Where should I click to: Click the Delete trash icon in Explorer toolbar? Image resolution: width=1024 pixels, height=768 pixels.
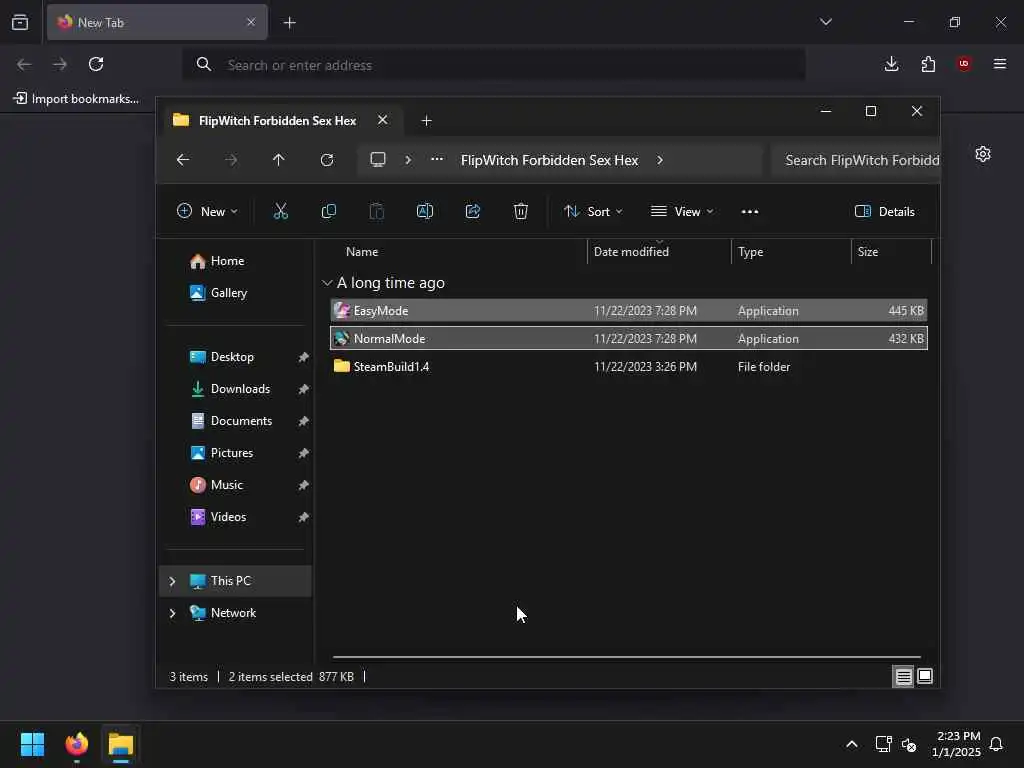point(520,211)
